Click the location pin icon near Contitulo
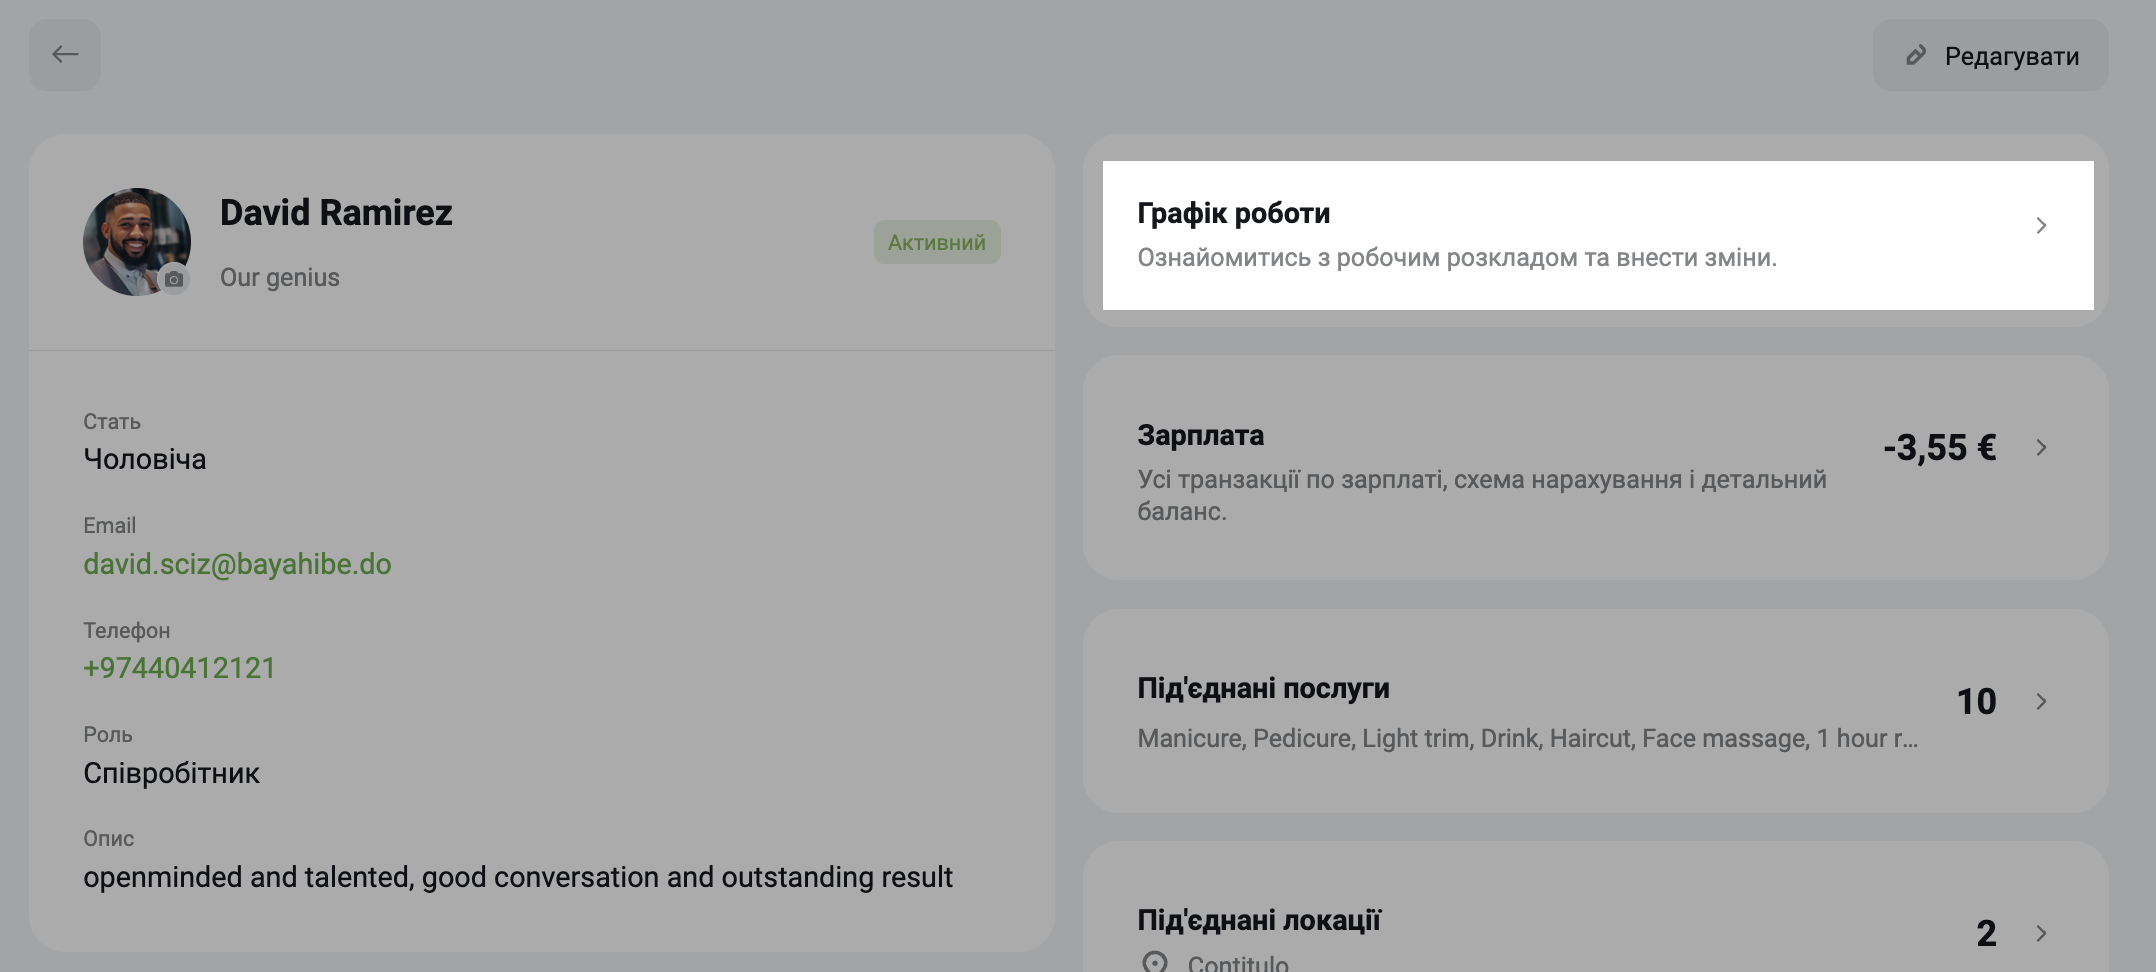The image size is (2156, 972). click(1154, 963)
